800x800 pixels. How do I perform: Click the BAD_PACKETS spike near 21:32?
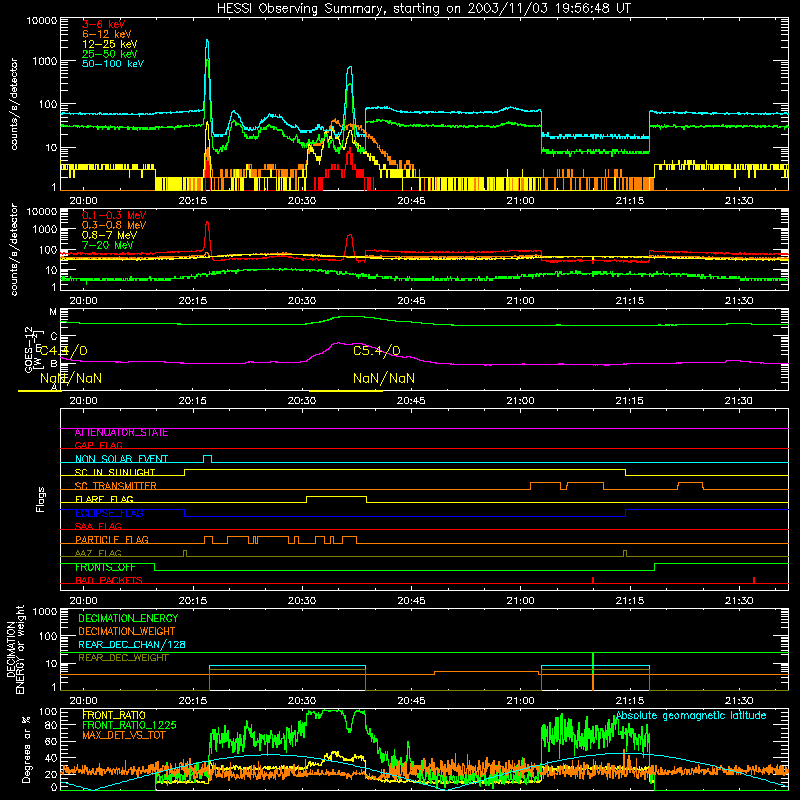[754, 580]
